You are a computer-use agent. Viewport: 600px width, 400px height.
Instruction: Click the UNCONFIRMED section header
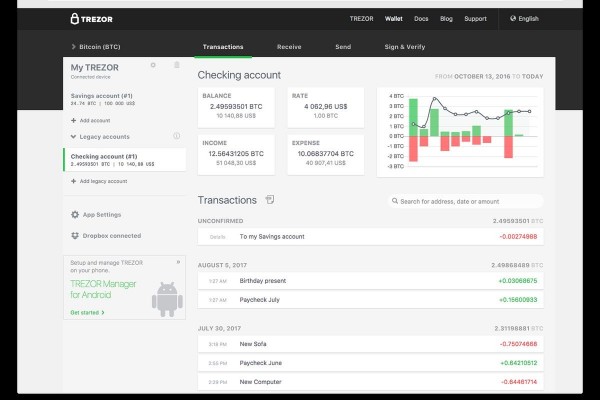click(x=220, y=221)
